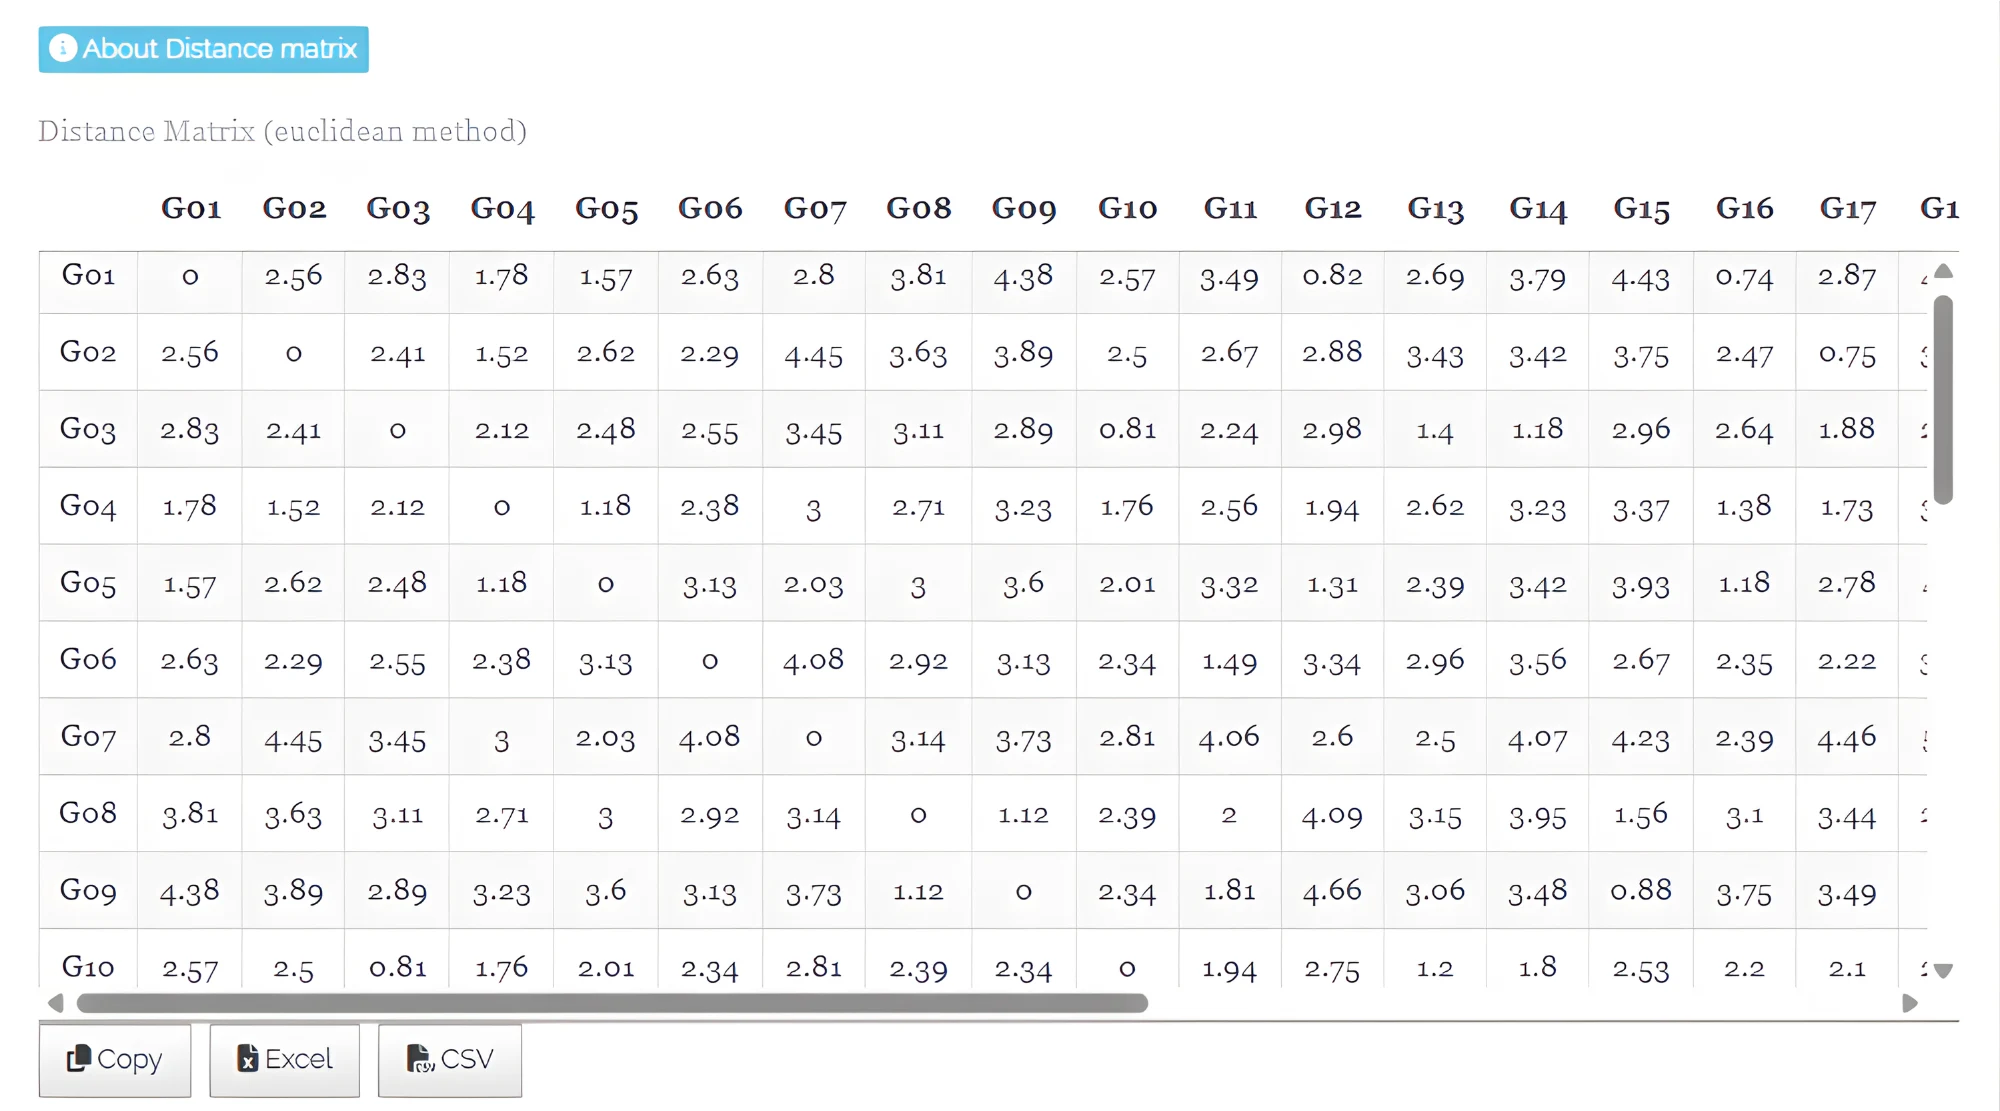Click the G10 row label
2000x1111 pixels.
tap(88, 966)
